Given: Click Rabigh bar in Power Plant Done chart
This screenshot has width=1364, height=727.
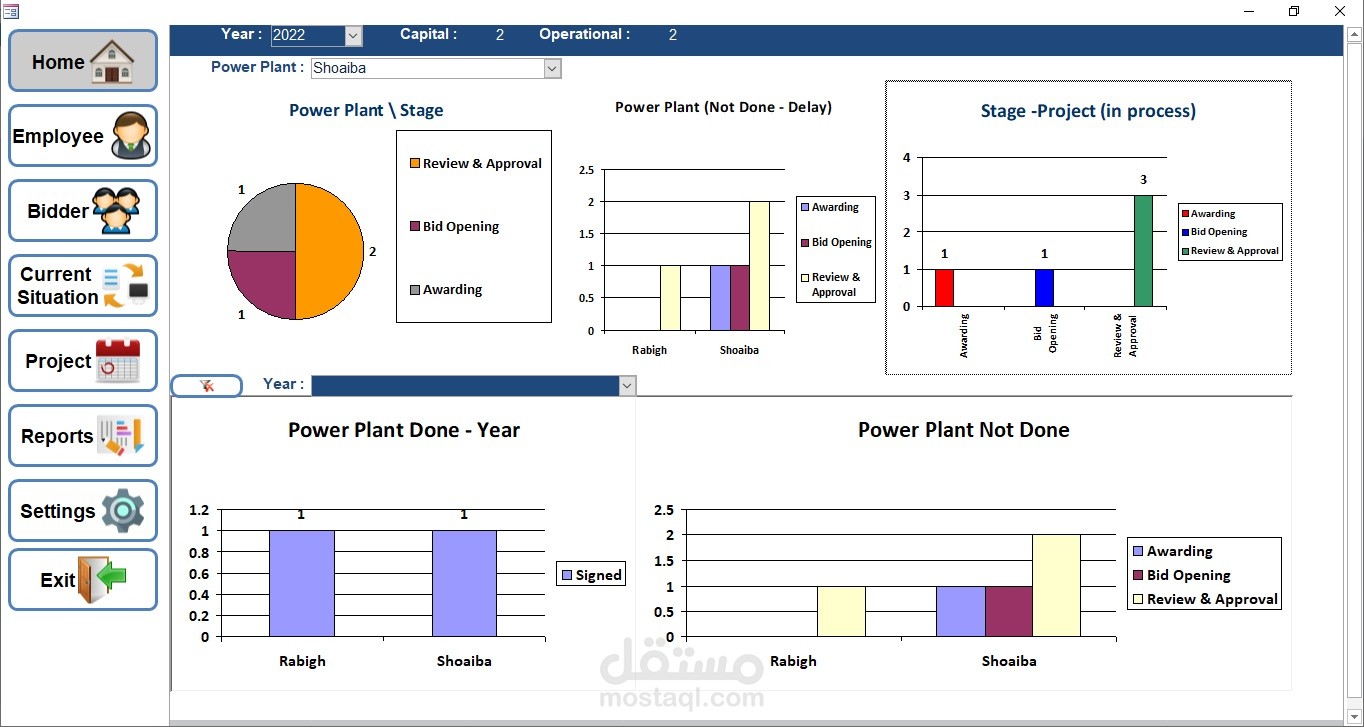Looking at the screenshot, I should pyautogui.click(x=302, y=583).
